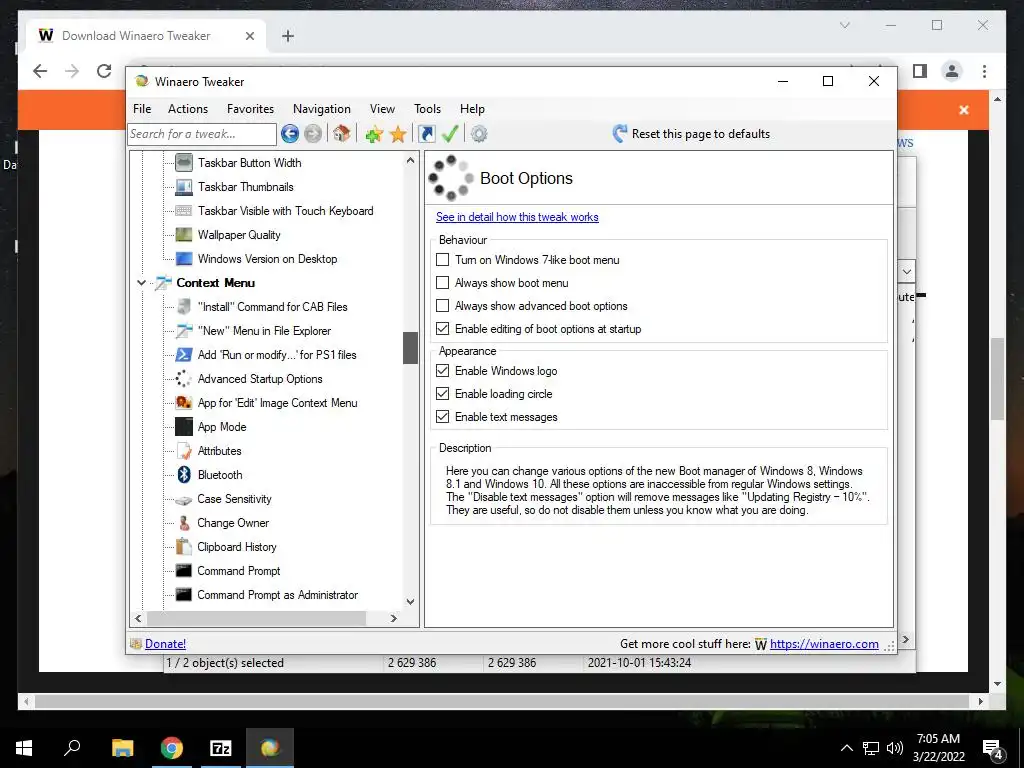Image resolution: width=1024 pixels, height=768 pixels.
Task: Uncheck Enable text messages
Action: click(443, 416)
